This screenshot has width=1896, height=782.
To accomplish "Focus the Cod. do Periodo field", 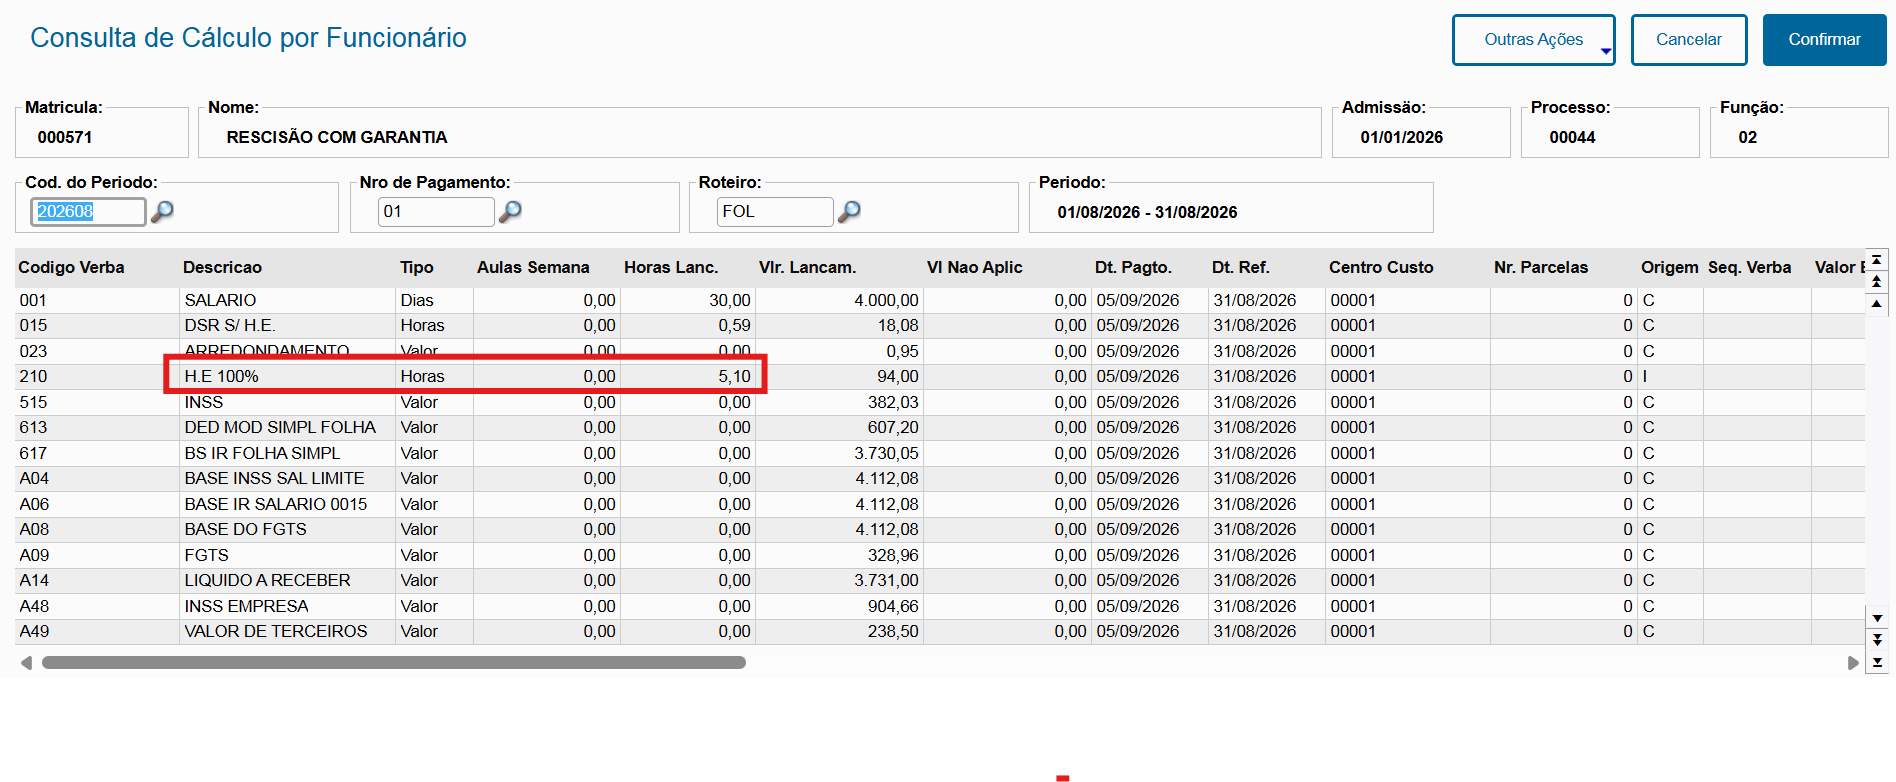I will (x=88, y=211).
